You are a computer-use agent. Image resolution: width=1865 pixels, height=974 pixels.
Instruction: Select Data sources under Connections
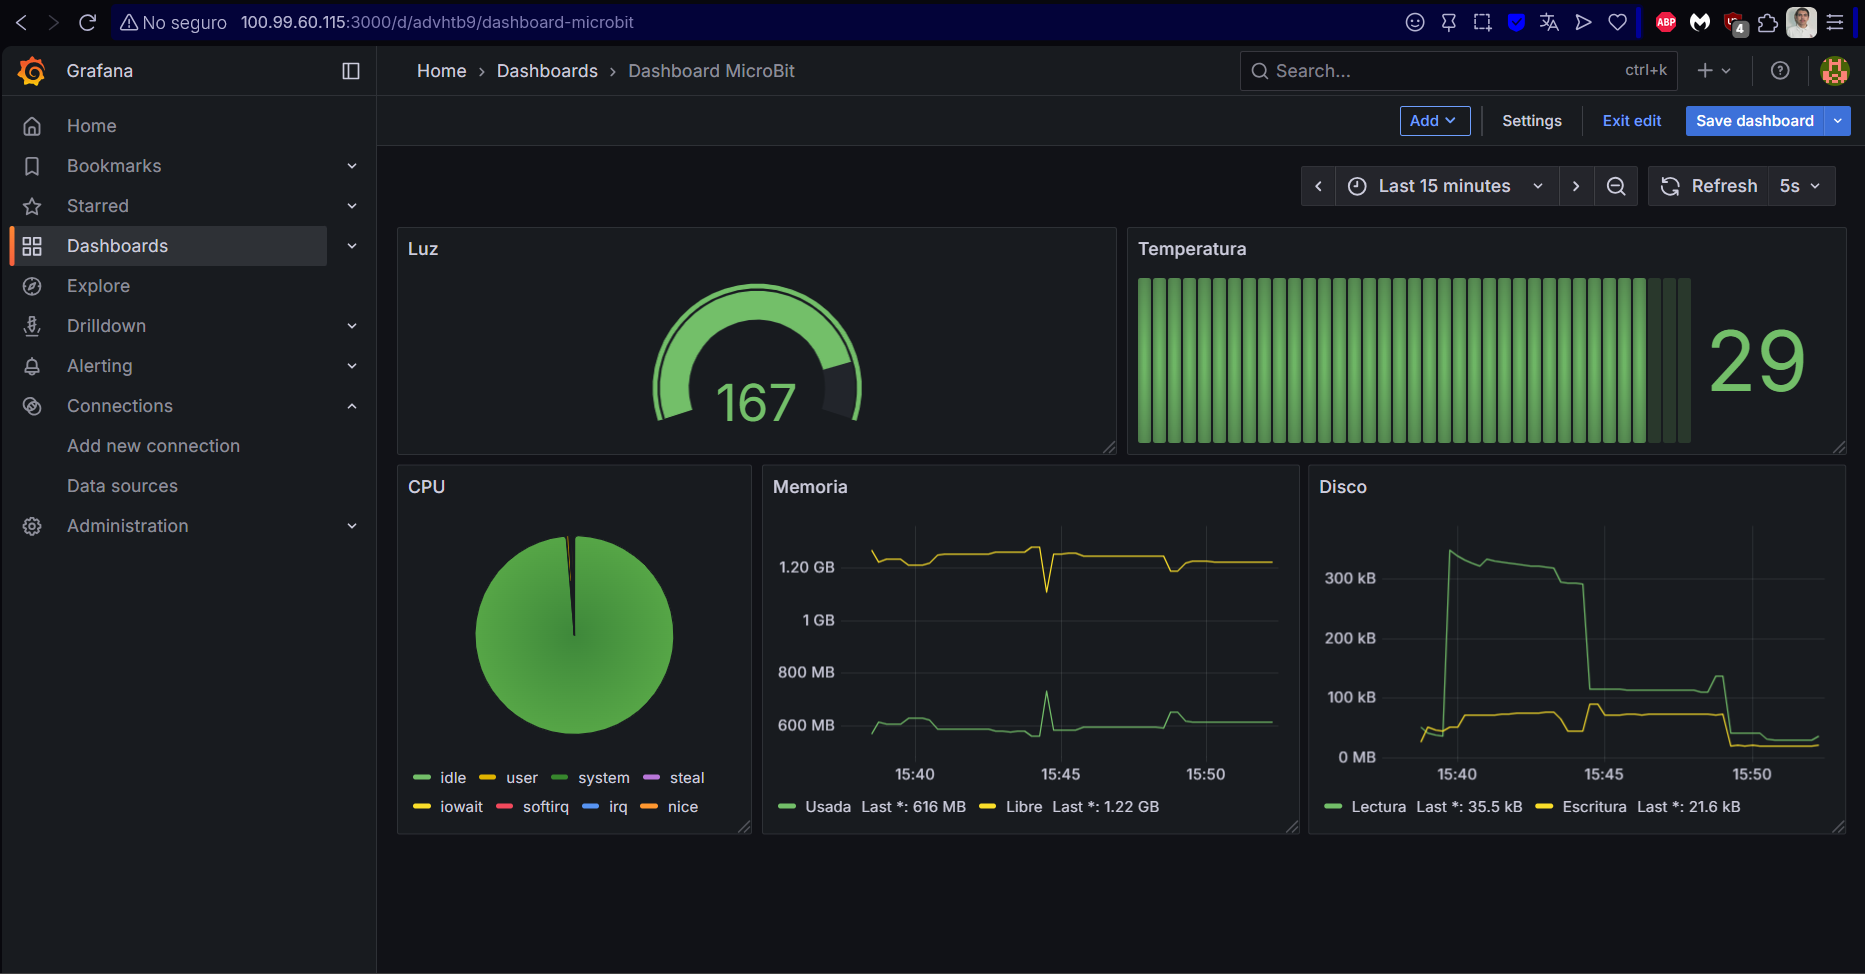(x=122, y=486)
